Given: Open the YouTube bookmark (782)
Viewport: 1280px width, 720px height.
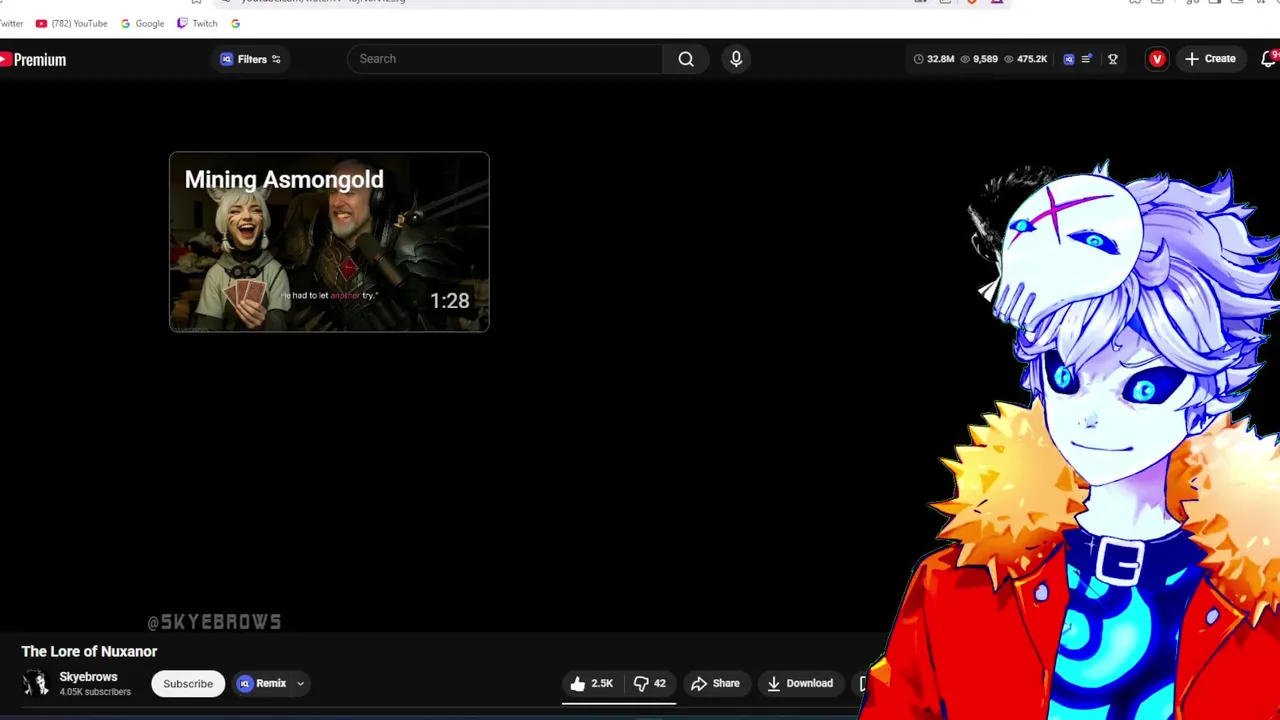Looking at the screenshot, I should (71, 23).
